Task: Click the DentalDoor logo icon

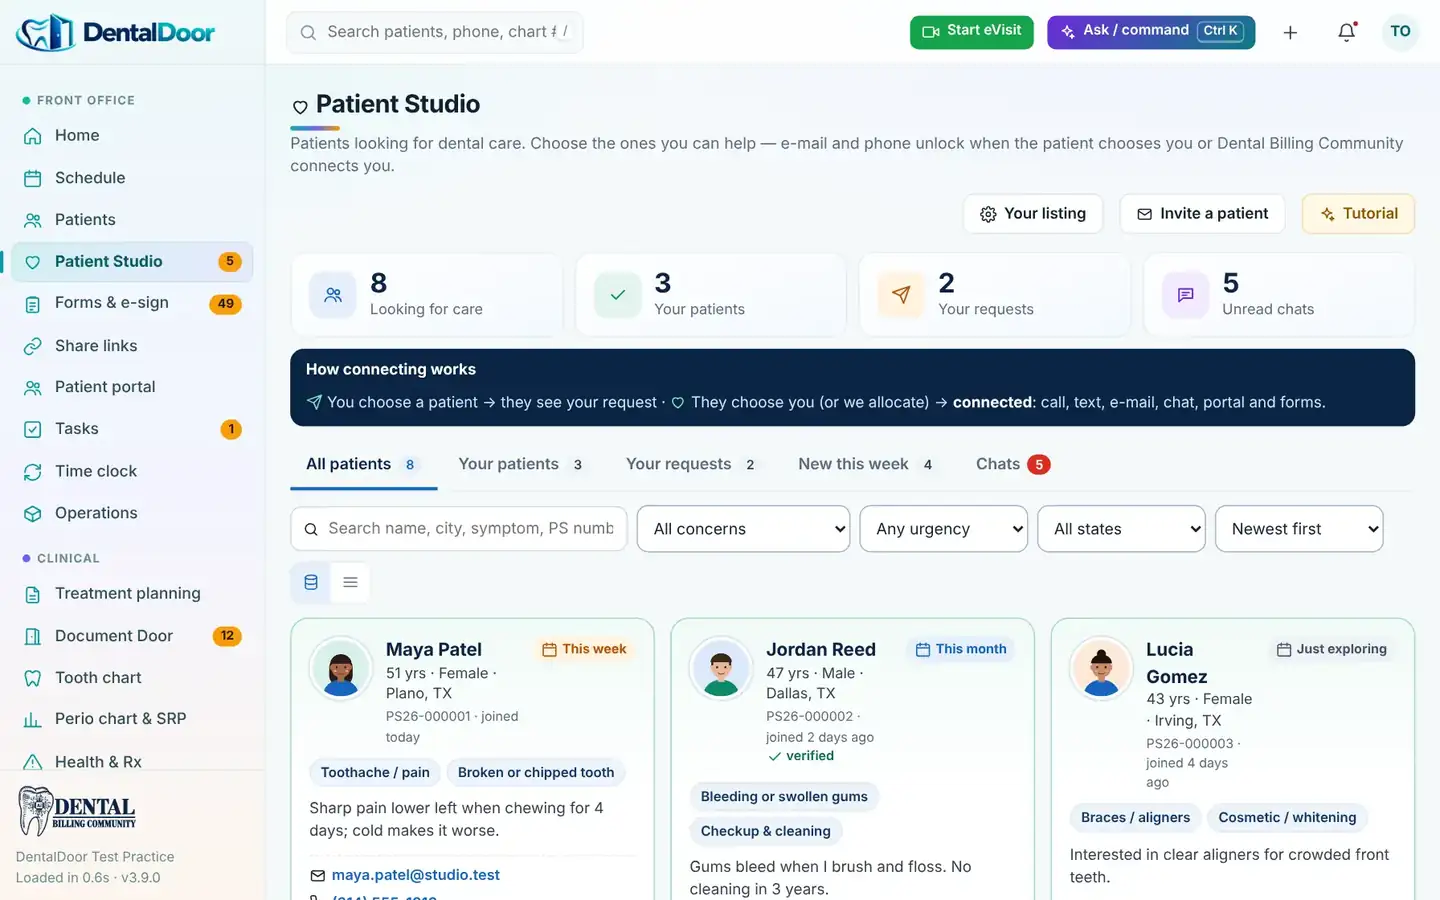Action: [x=45, y=32]
